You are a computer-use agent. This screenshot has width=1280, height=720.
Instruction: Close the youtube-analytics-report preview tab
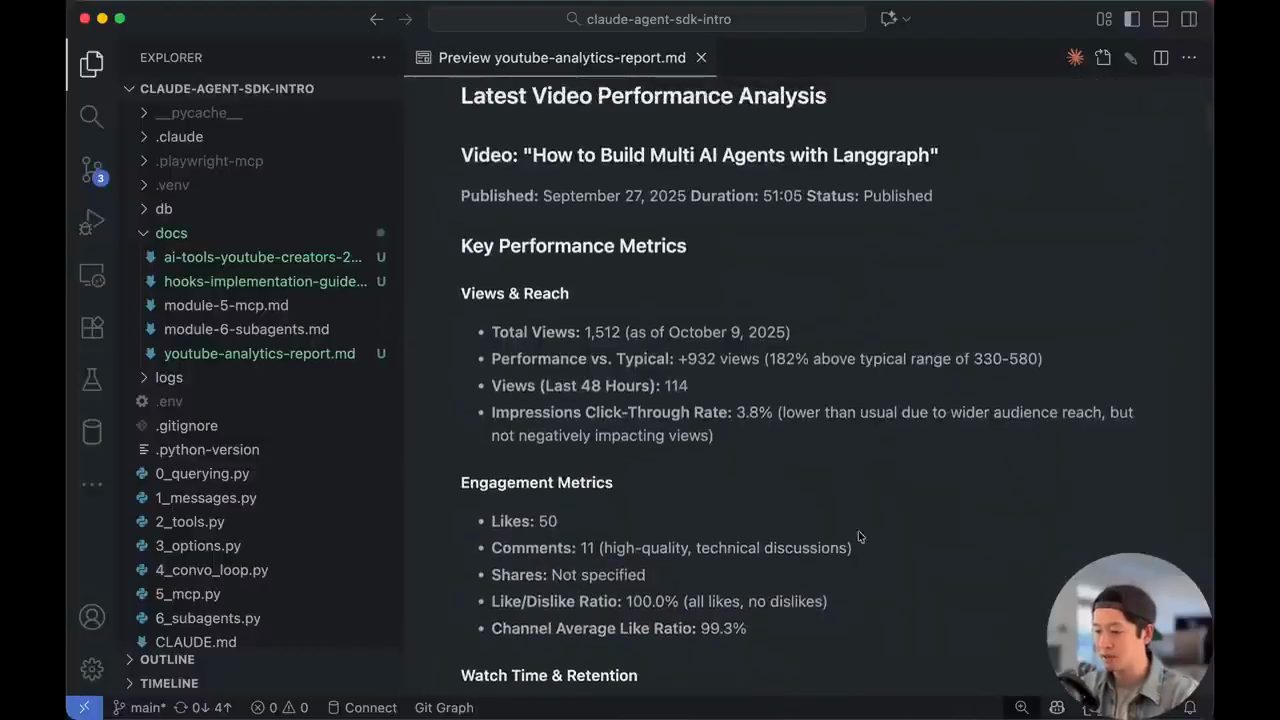pos(701,58)
